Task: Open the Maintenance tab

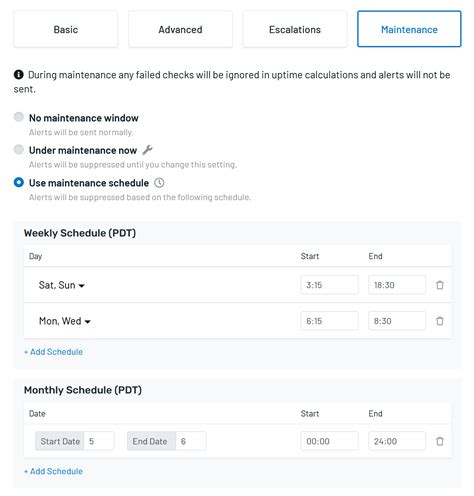Action: point(409,29)
